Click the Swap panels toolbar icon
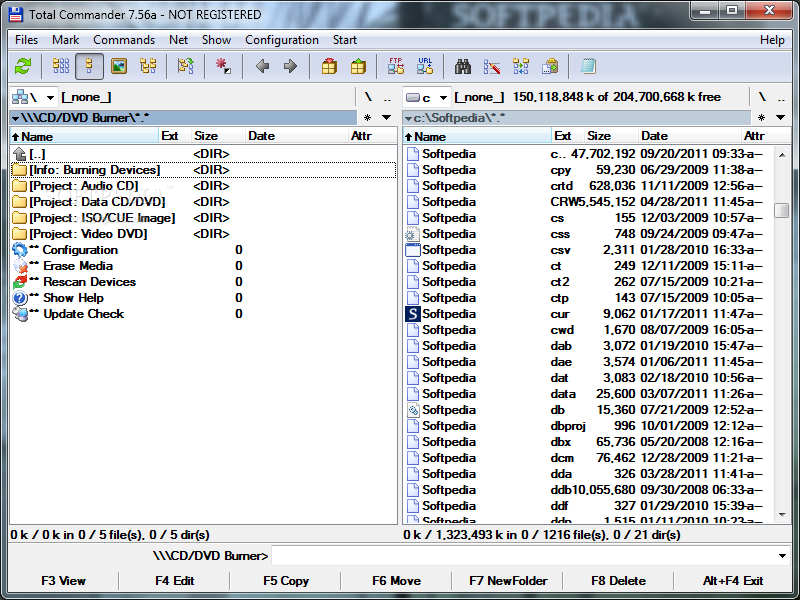The width and height of the screenshot is (800, 600). point(186,66)
